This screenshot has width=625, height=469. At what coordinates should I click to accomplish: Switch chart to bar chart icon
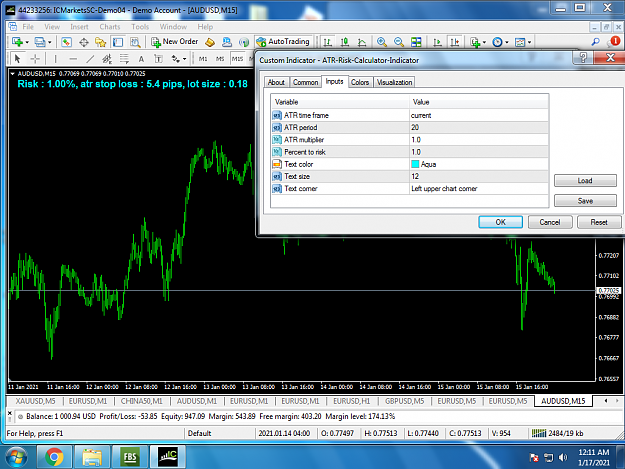coord(328,42)
